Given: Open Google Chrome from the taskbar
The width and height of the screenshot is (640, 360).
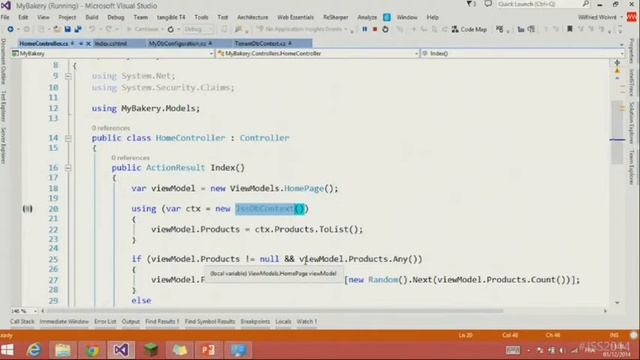Looking at the screenshot, I should [92, 350].
